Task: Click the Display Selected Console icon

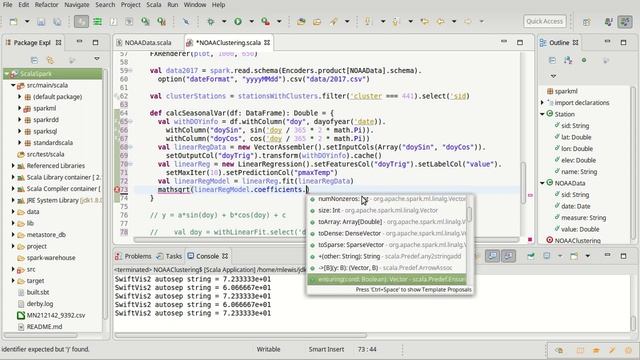Action: point(547,256)
